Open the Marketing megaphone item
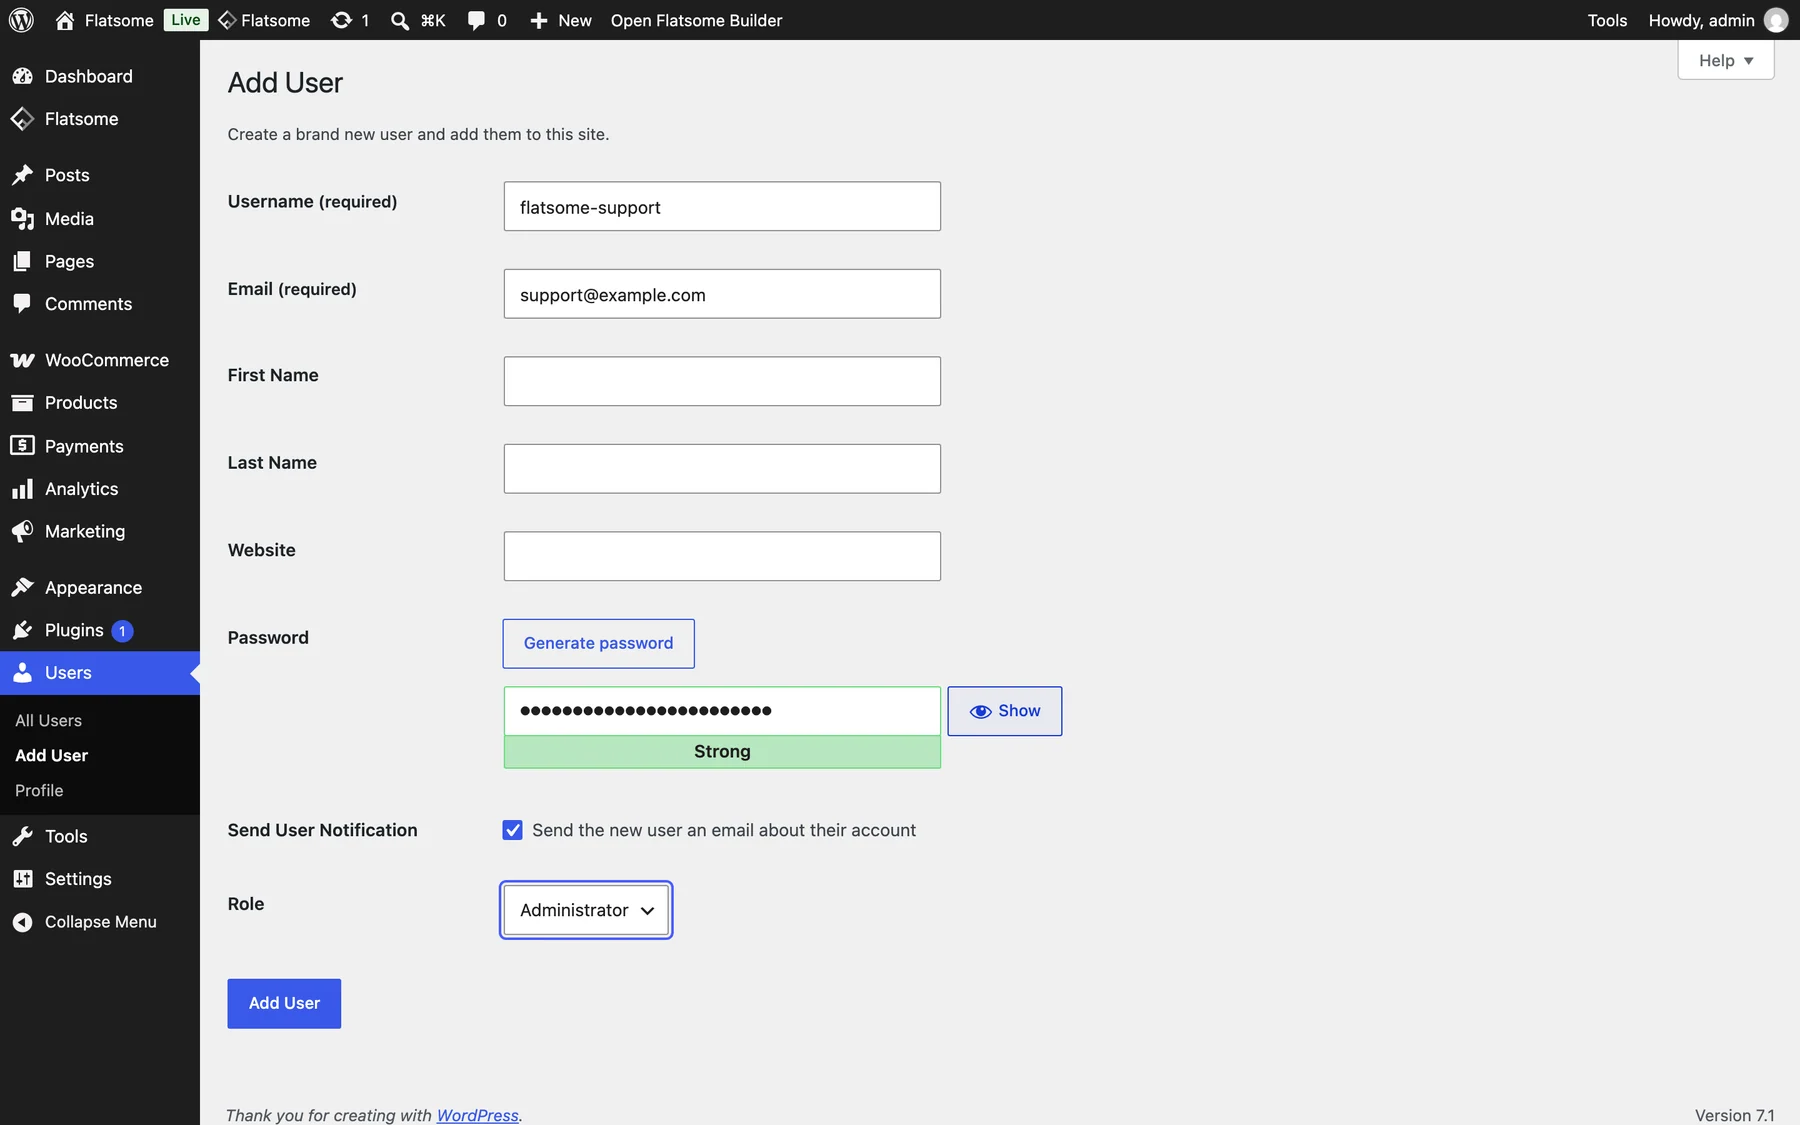The image size is (1800, 1125). [100, 531]
